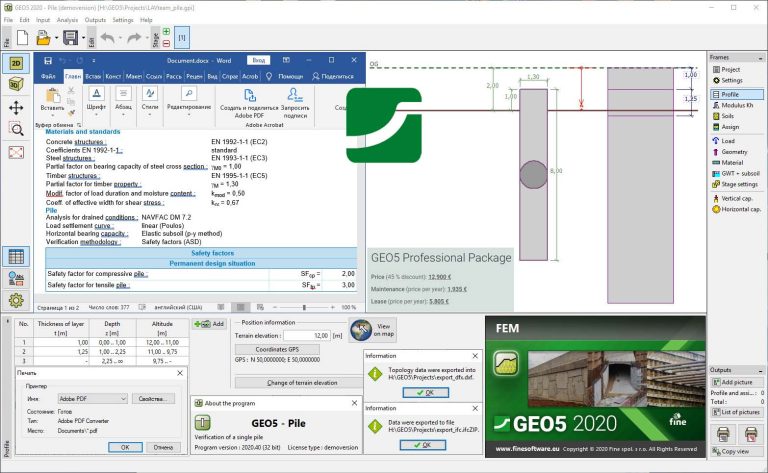The width and height of the screenshot is (768, 473).
Task: Open the Horizontal cap. frame
Action: tap(736, 209)
